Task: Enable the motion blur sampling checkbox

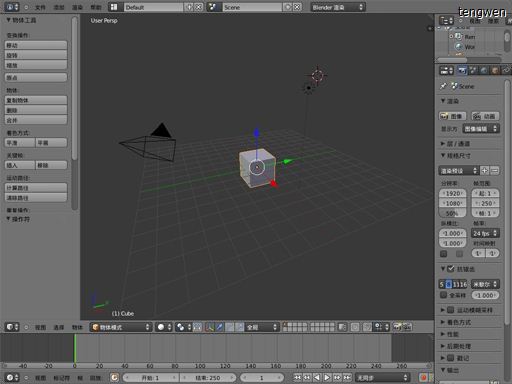Action: [450, 310]
